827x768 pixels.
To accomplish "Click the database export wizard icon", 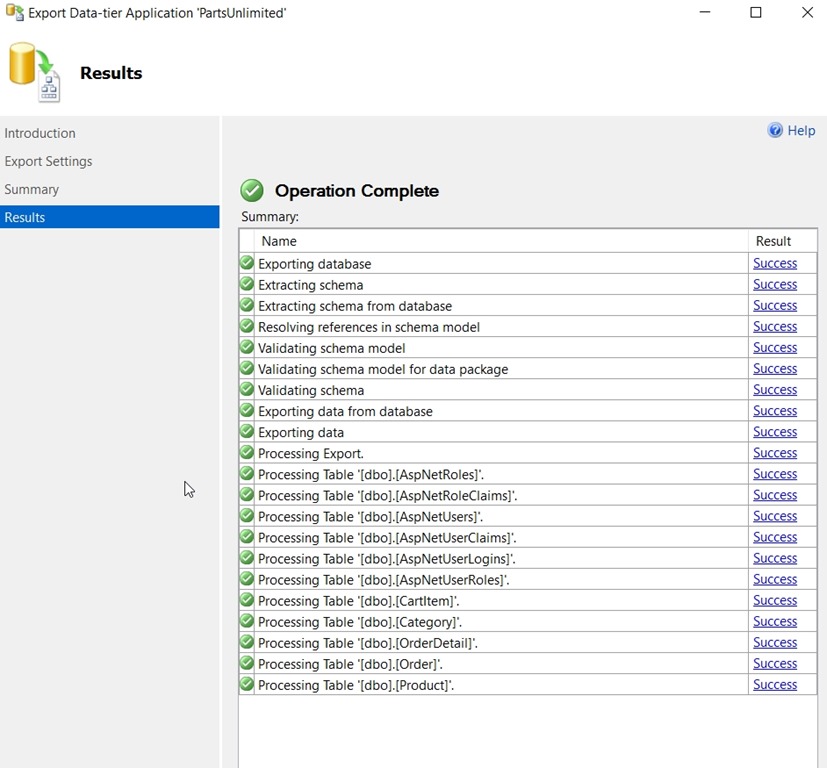I will coord(35,72).
